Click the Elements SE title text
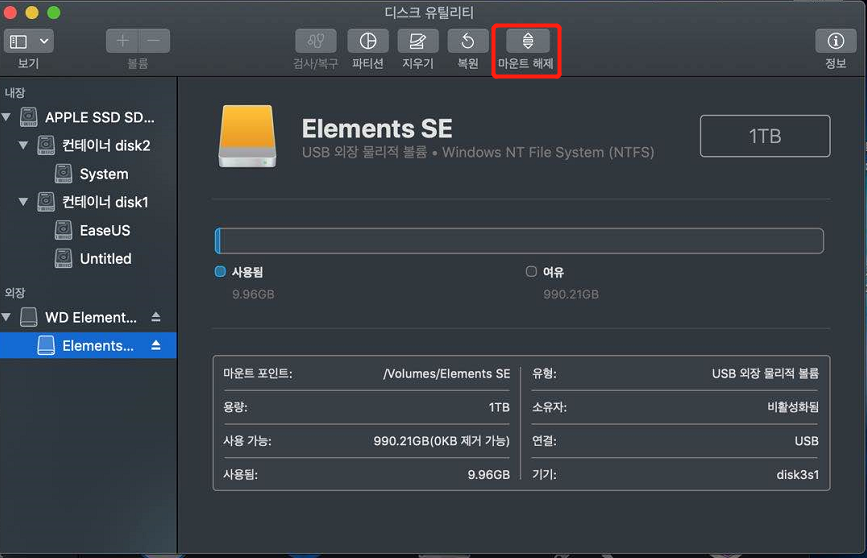This screenshot has height=558, width=867. click(x=377, y=129)
